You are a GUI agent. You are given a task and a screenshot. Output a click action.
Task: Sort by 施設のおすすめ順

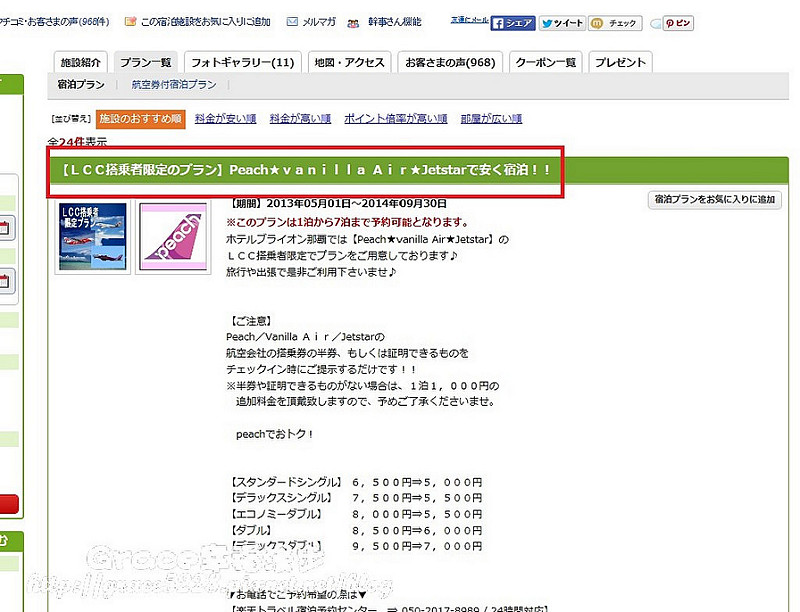click(140, 119)
